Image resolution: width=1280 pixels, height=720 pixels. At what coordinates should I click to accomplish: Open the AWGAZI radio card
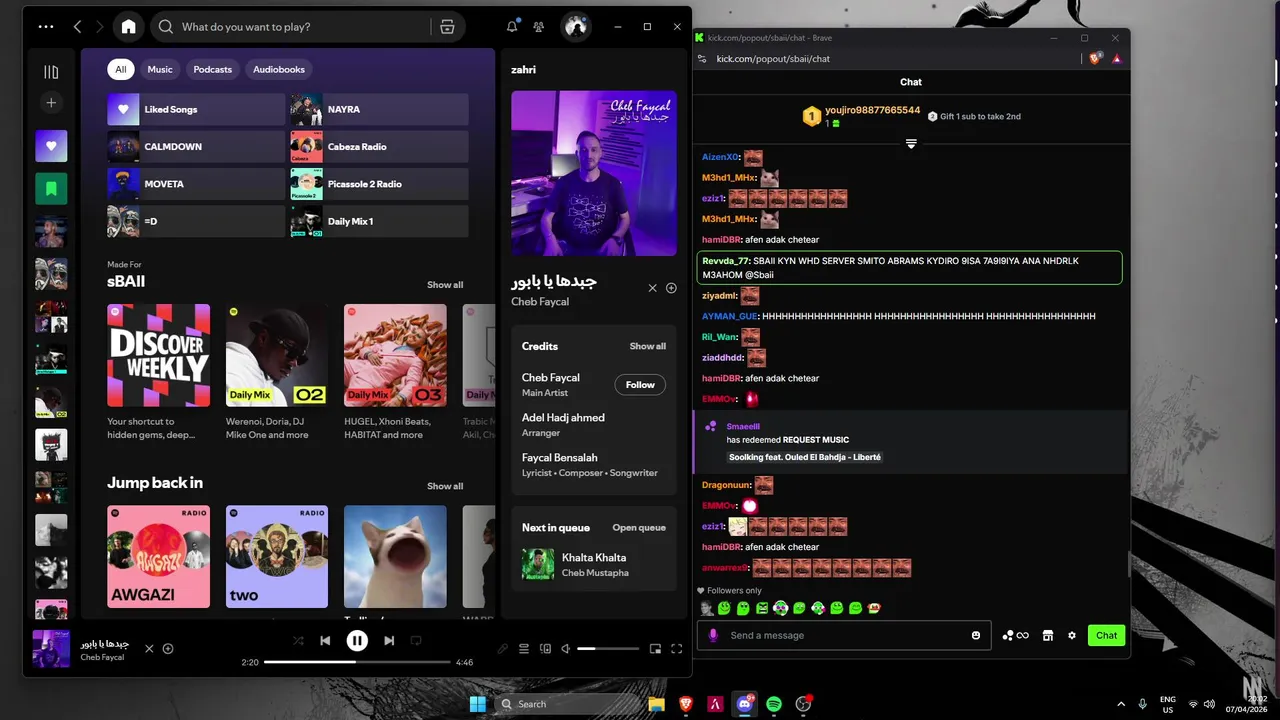tap(159, 556)
